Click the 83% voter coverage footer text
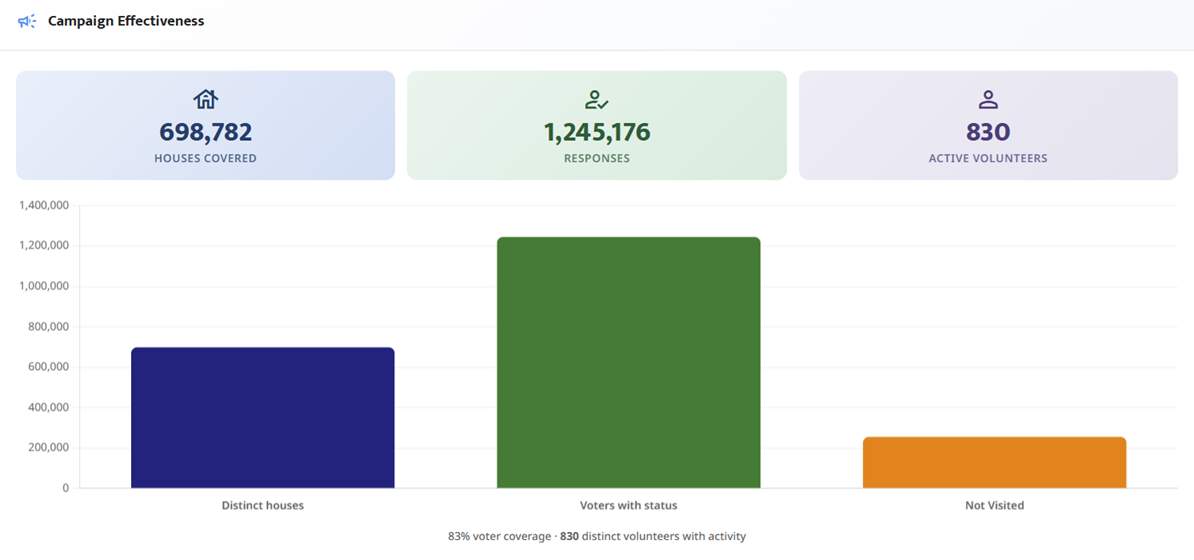 (x=500, y=536)
